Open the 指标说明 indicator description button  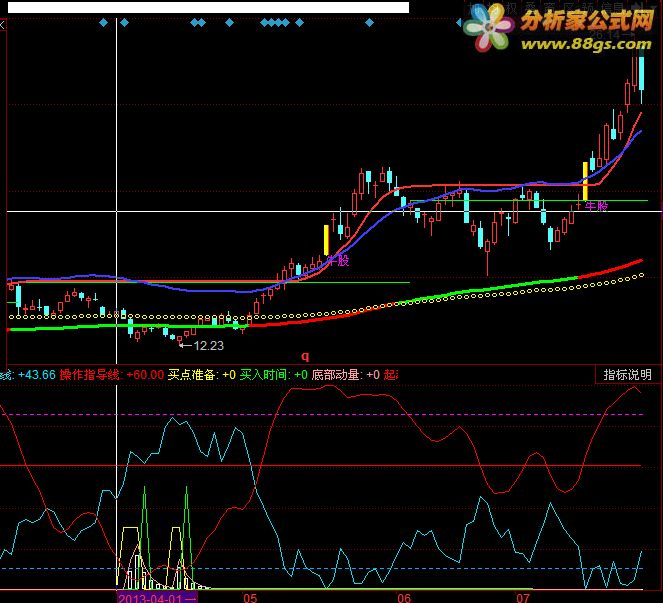pyautogui.click(x=627, y=375)
